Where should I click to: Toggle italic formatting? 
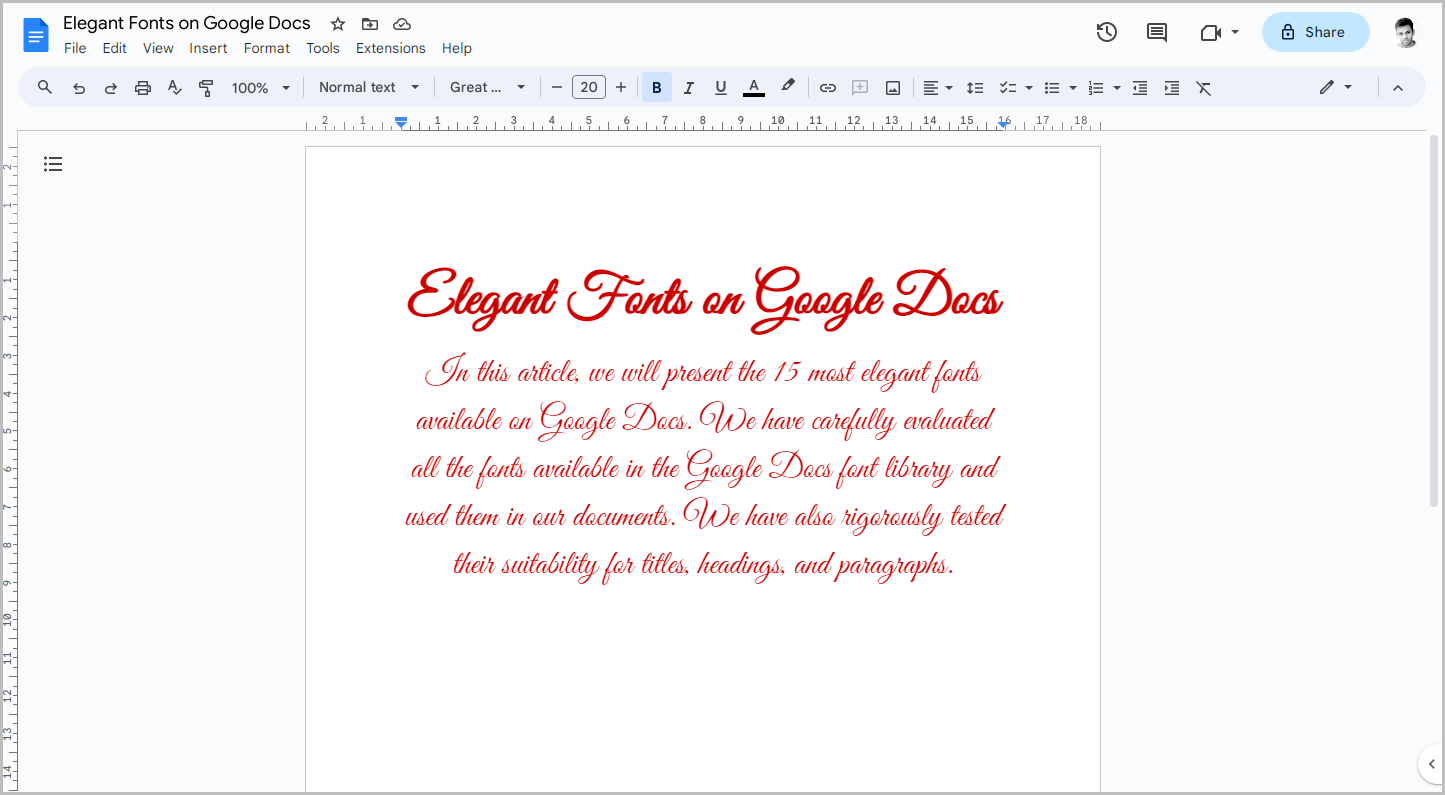pyautogui.click(x=688, y=87)
